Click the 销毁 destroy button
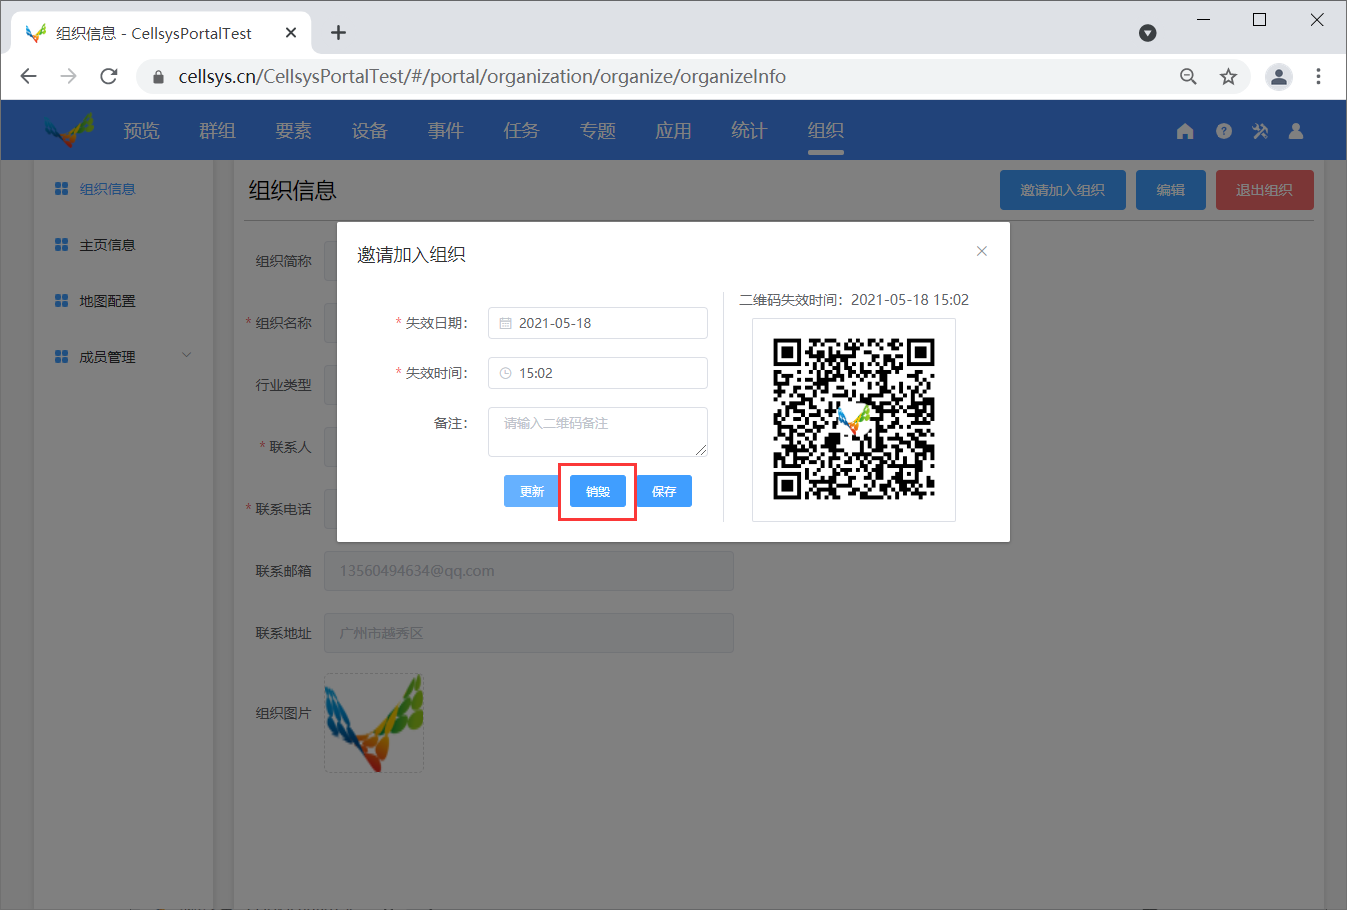 click(598, 491)
